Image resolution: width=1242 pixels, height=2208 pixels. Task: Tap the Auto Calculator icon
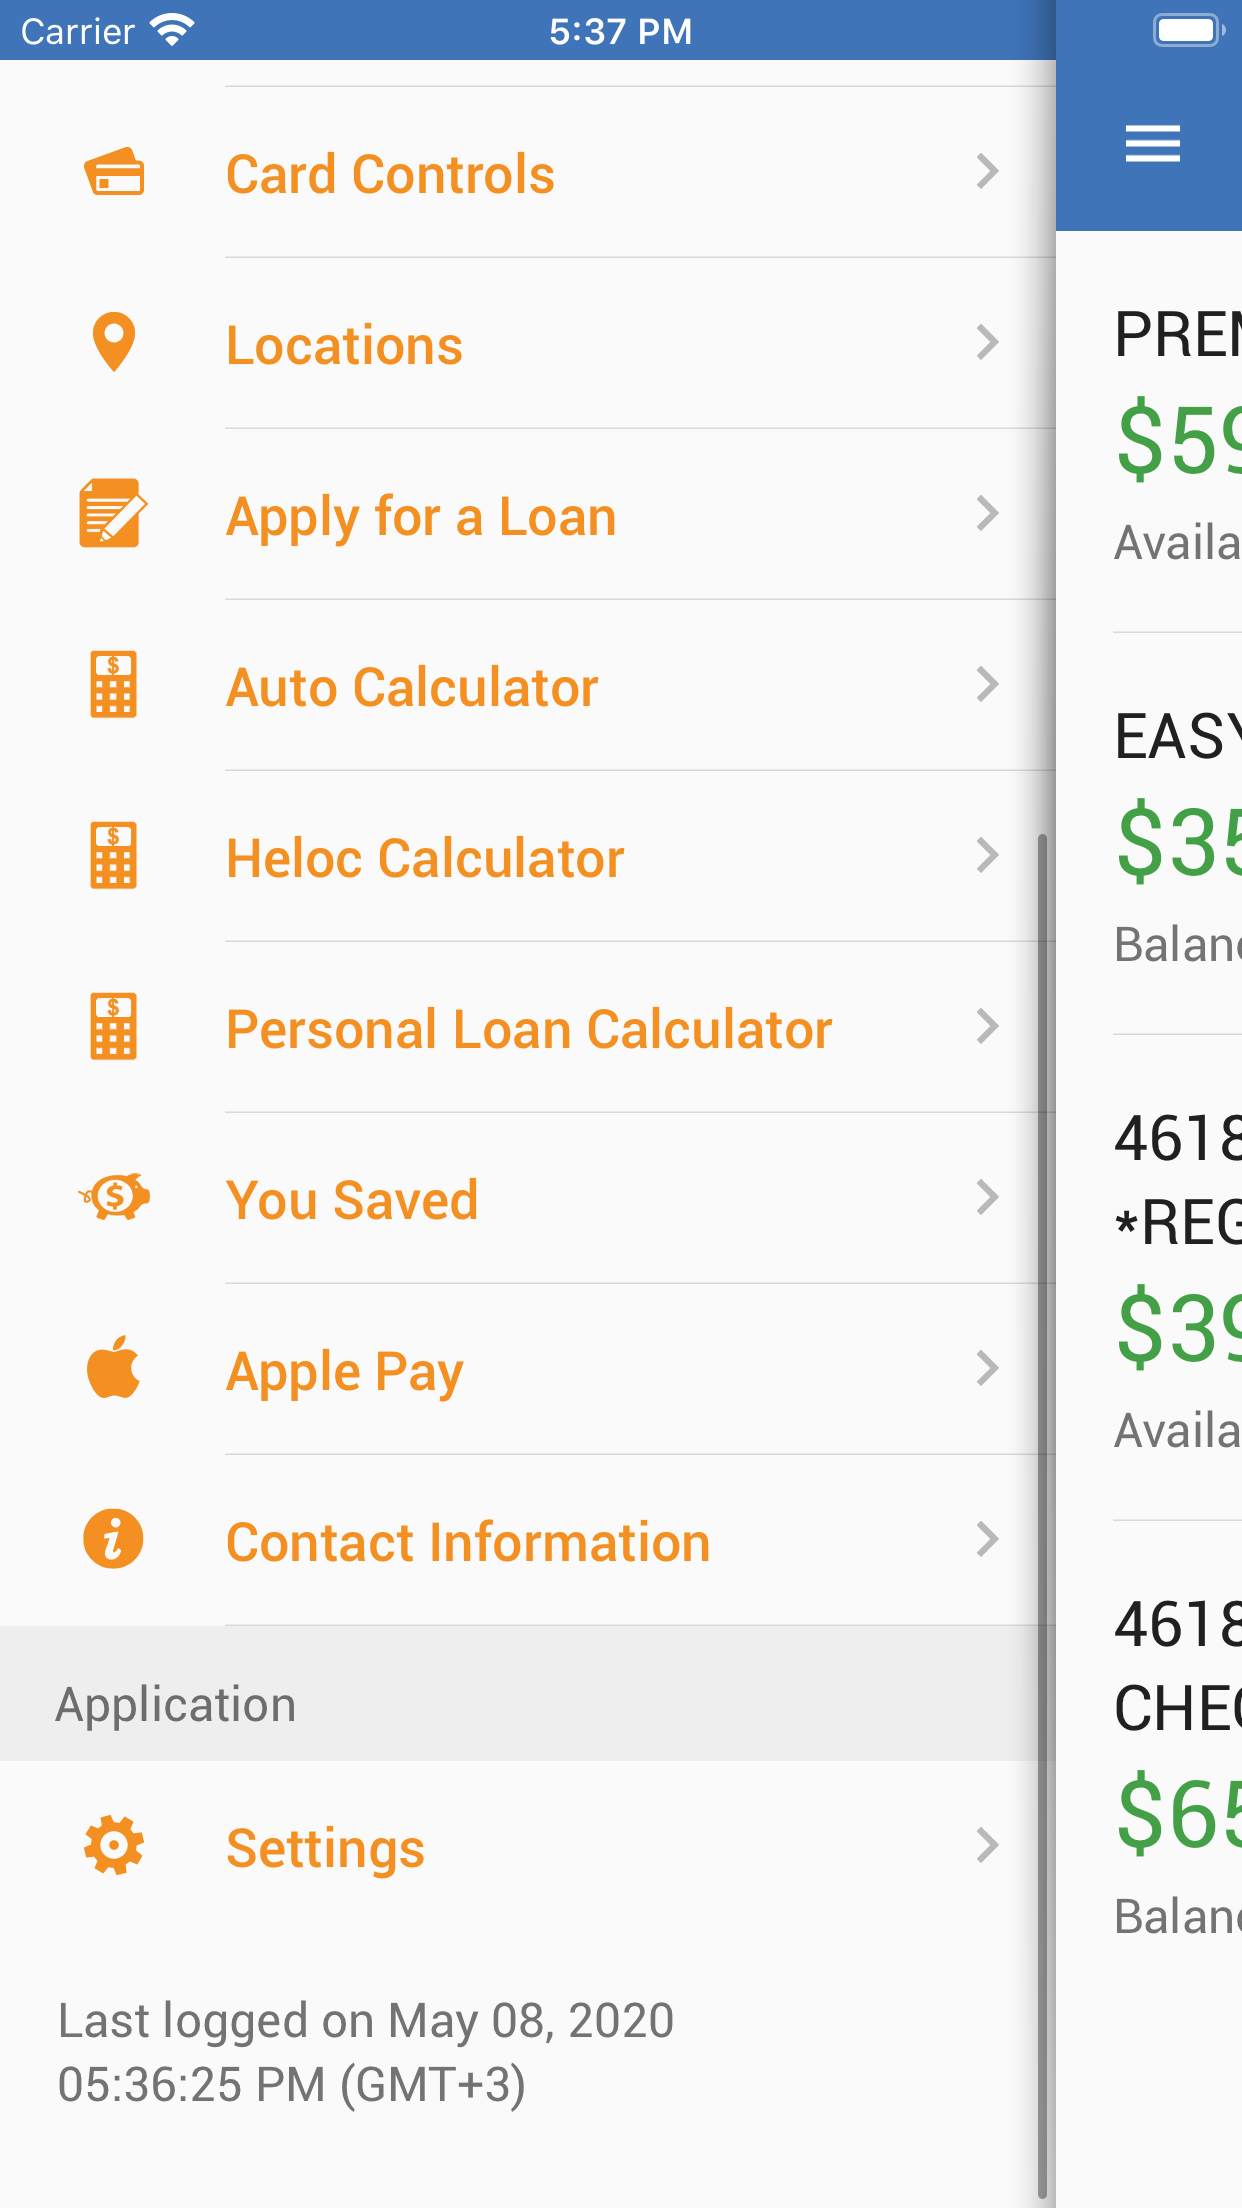(x=113, y=685)
